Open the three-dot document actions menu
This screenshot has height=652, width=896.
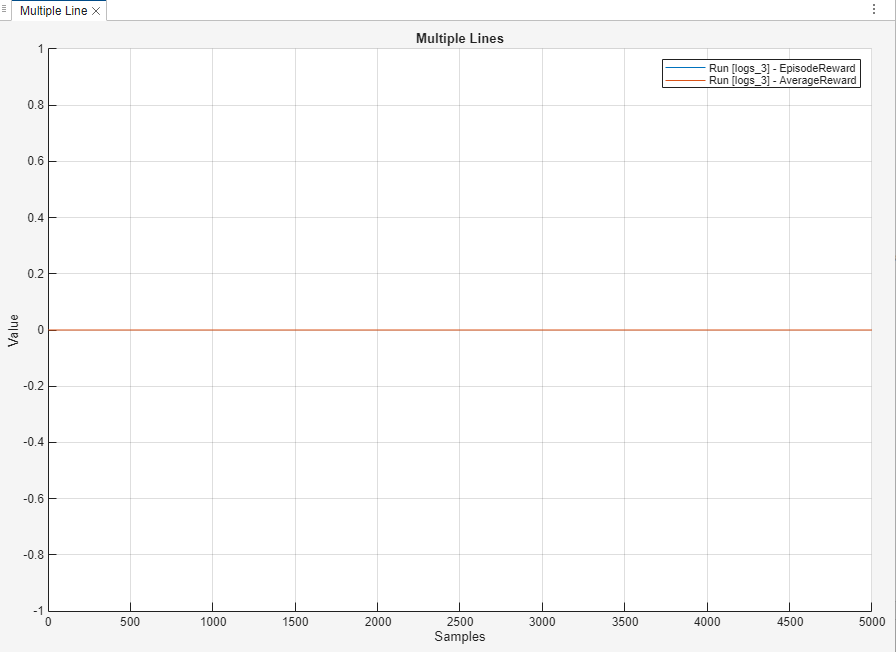coord(874,8)
